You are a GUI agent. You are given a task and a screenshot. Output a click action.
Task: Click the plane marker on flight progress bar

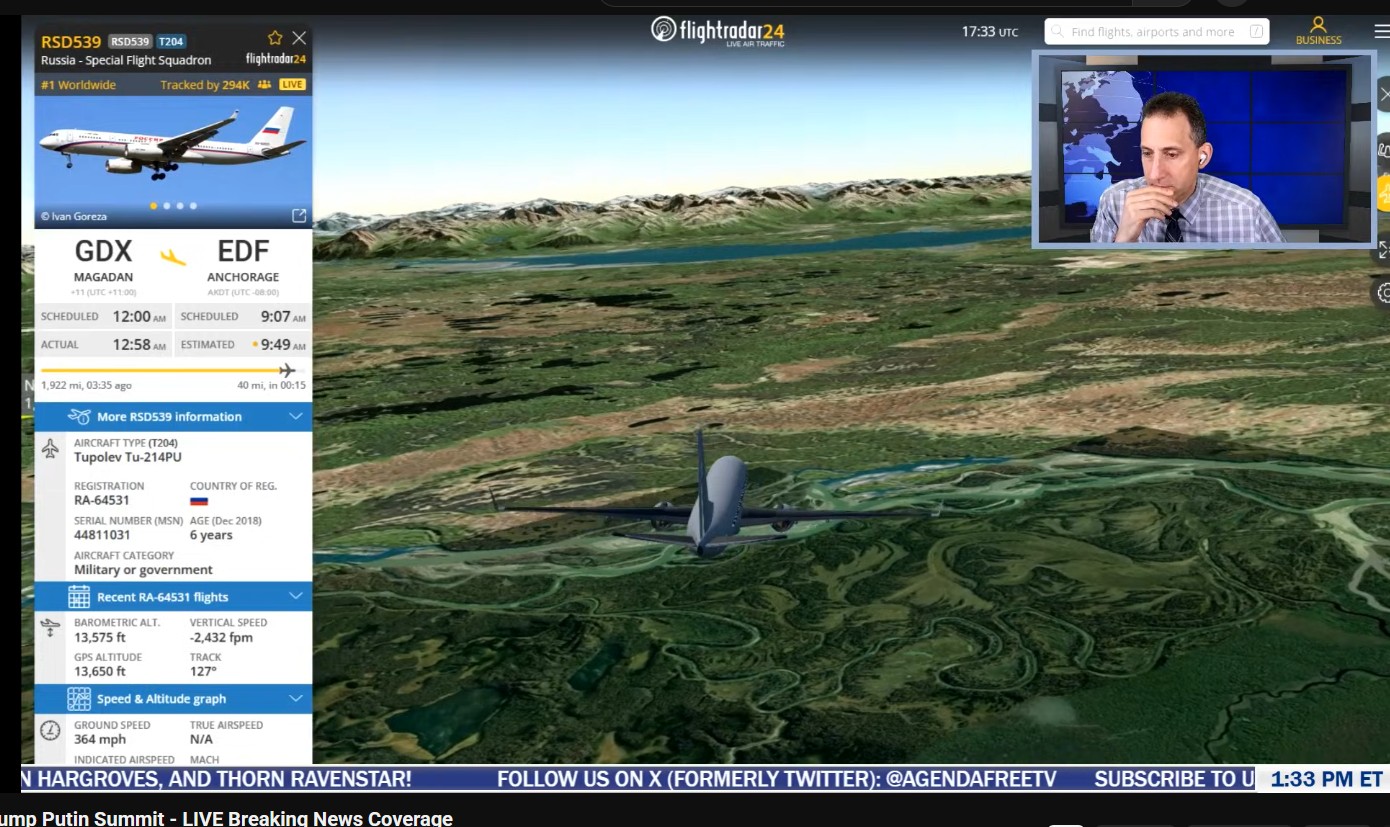(287, 371)
